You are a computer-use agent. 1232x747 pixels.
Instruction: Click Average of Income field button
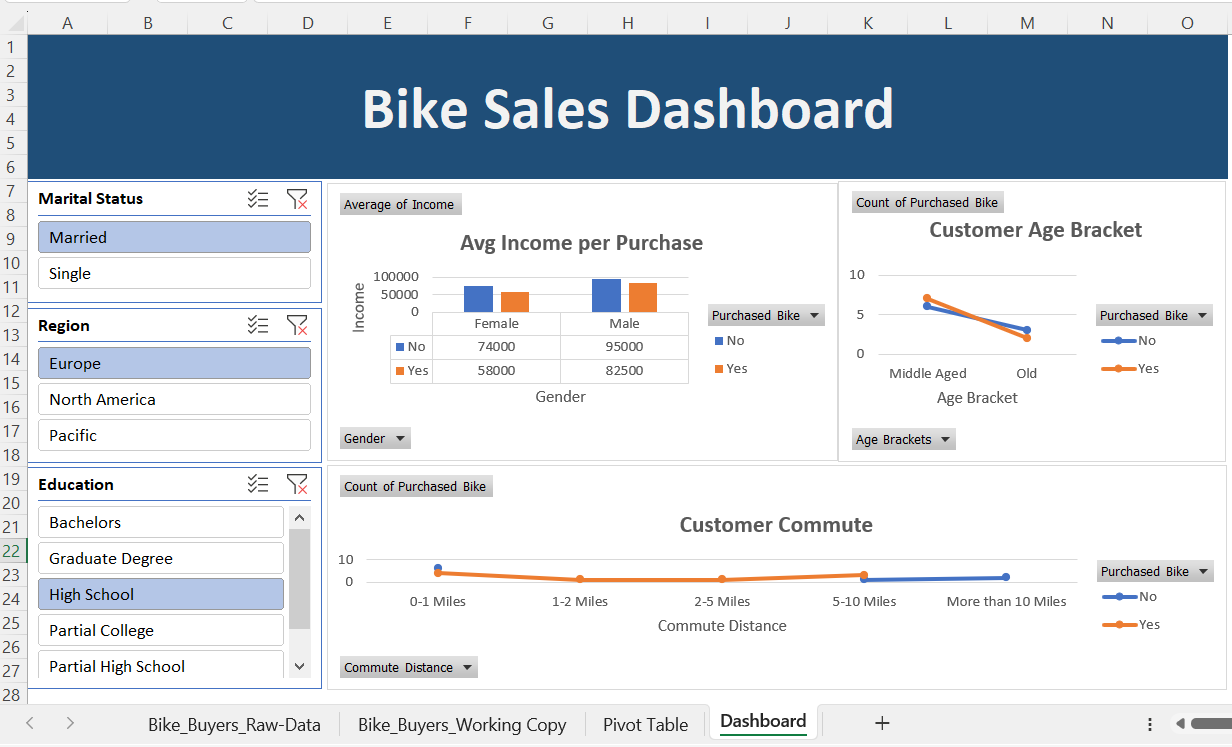[x=399, y=204]
